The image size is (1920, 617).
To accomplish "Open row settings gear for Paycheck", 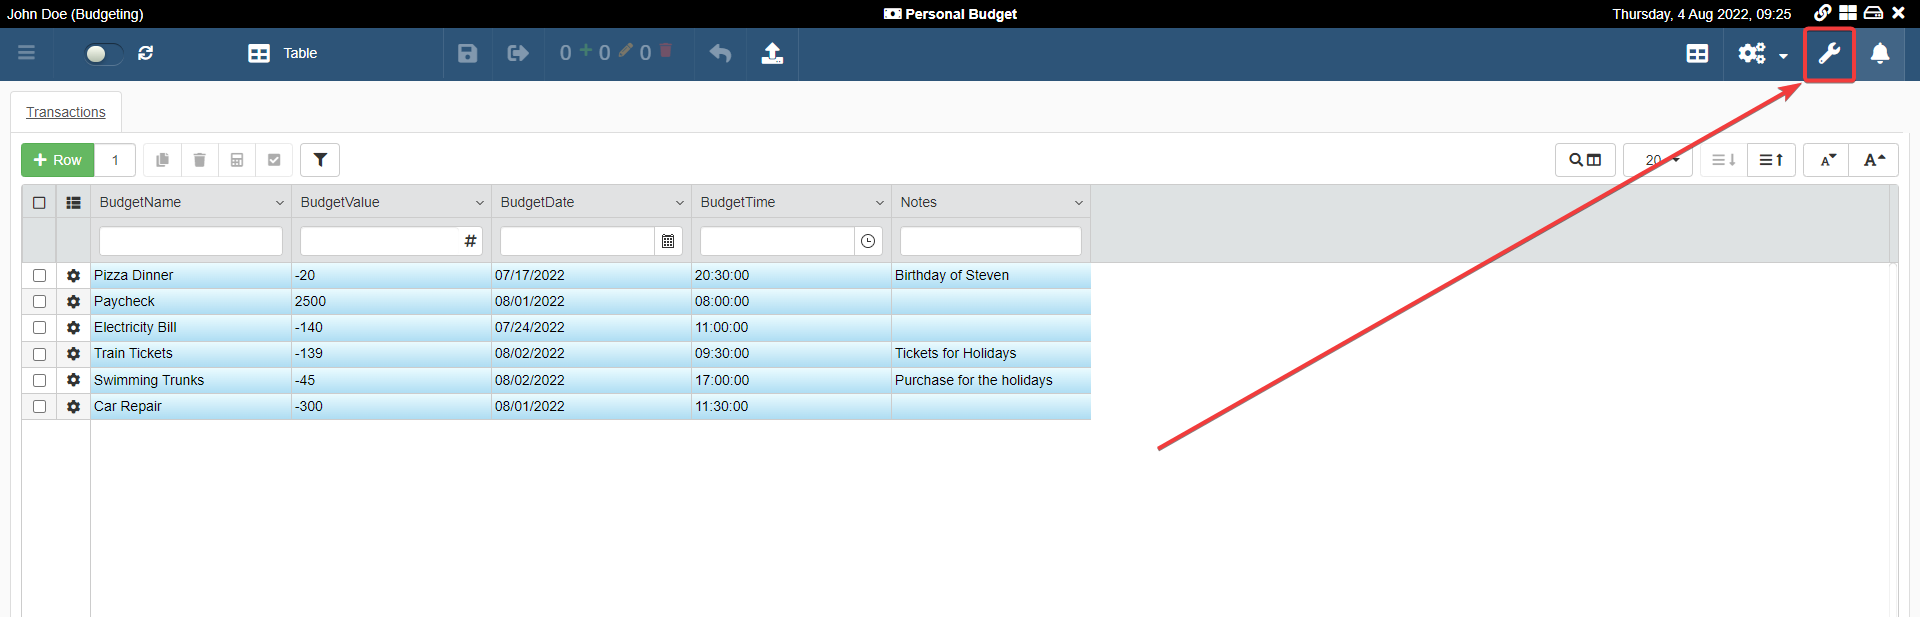I will point(73,302).
